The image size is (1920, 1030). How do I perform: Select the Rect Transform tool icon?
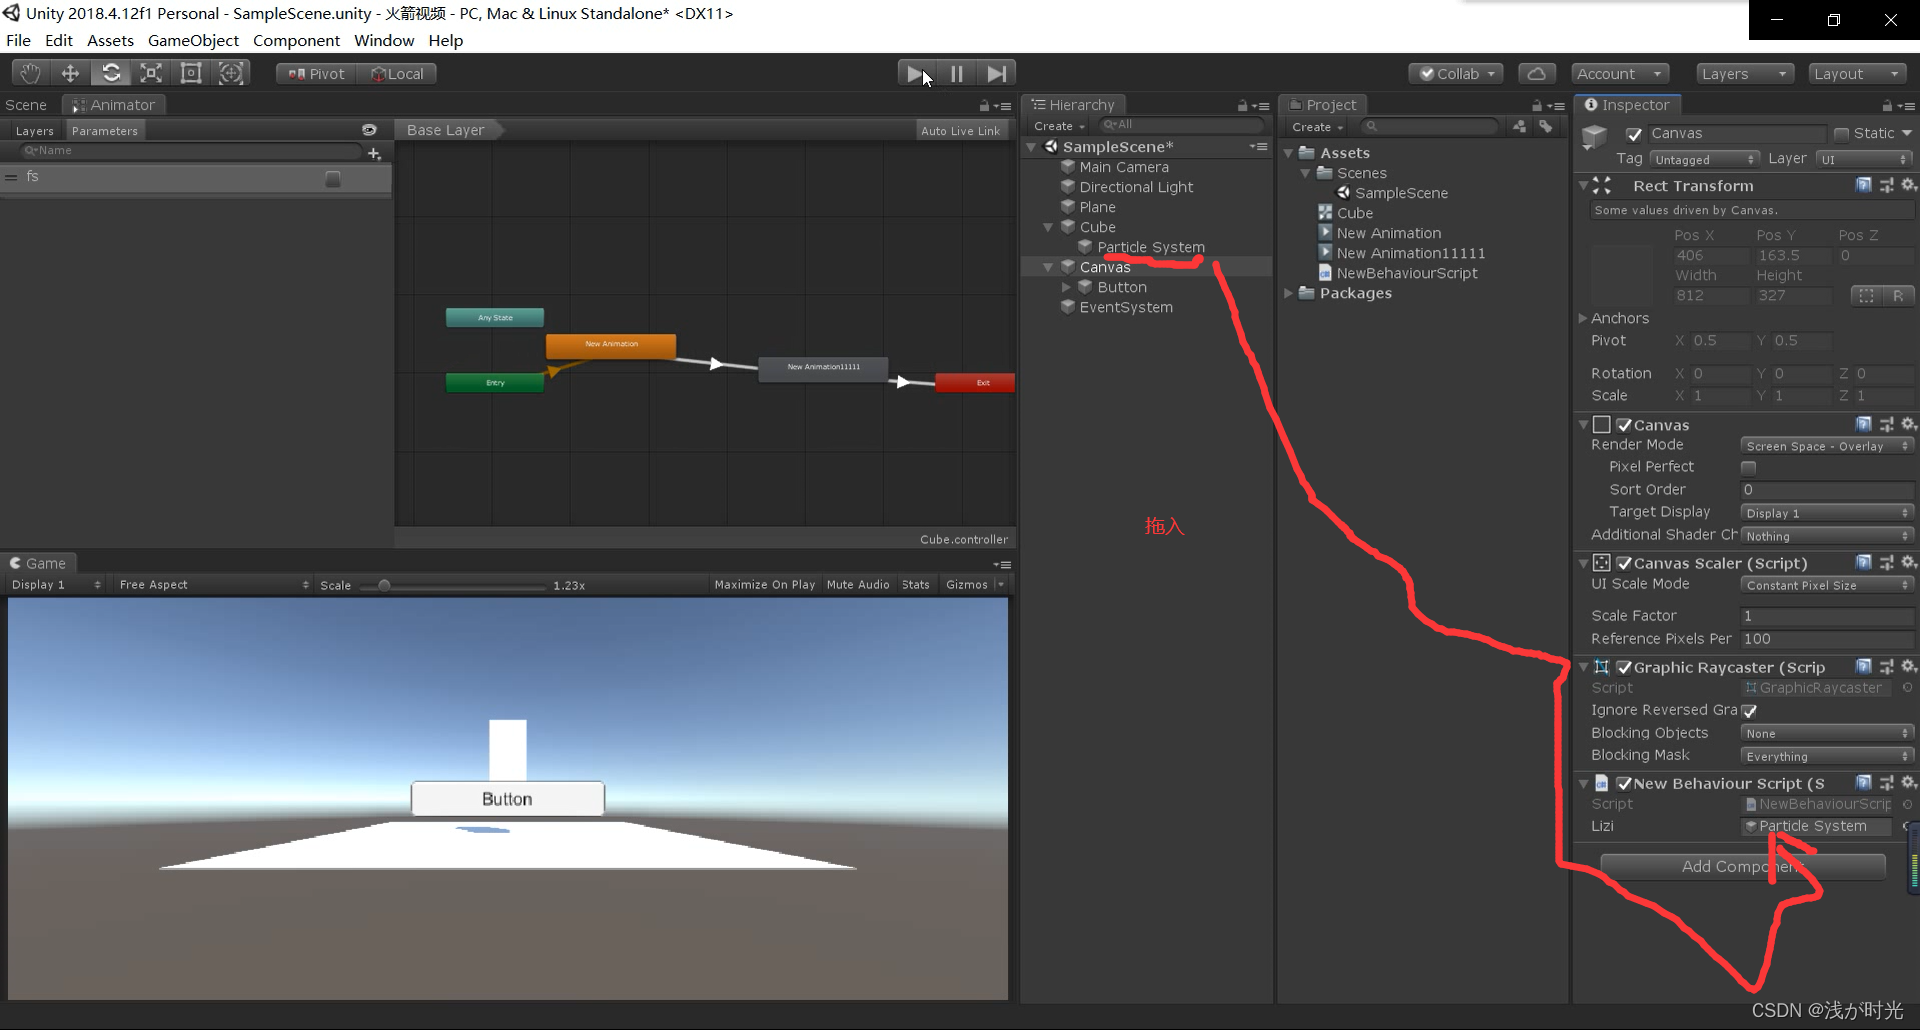pos(191,73)
